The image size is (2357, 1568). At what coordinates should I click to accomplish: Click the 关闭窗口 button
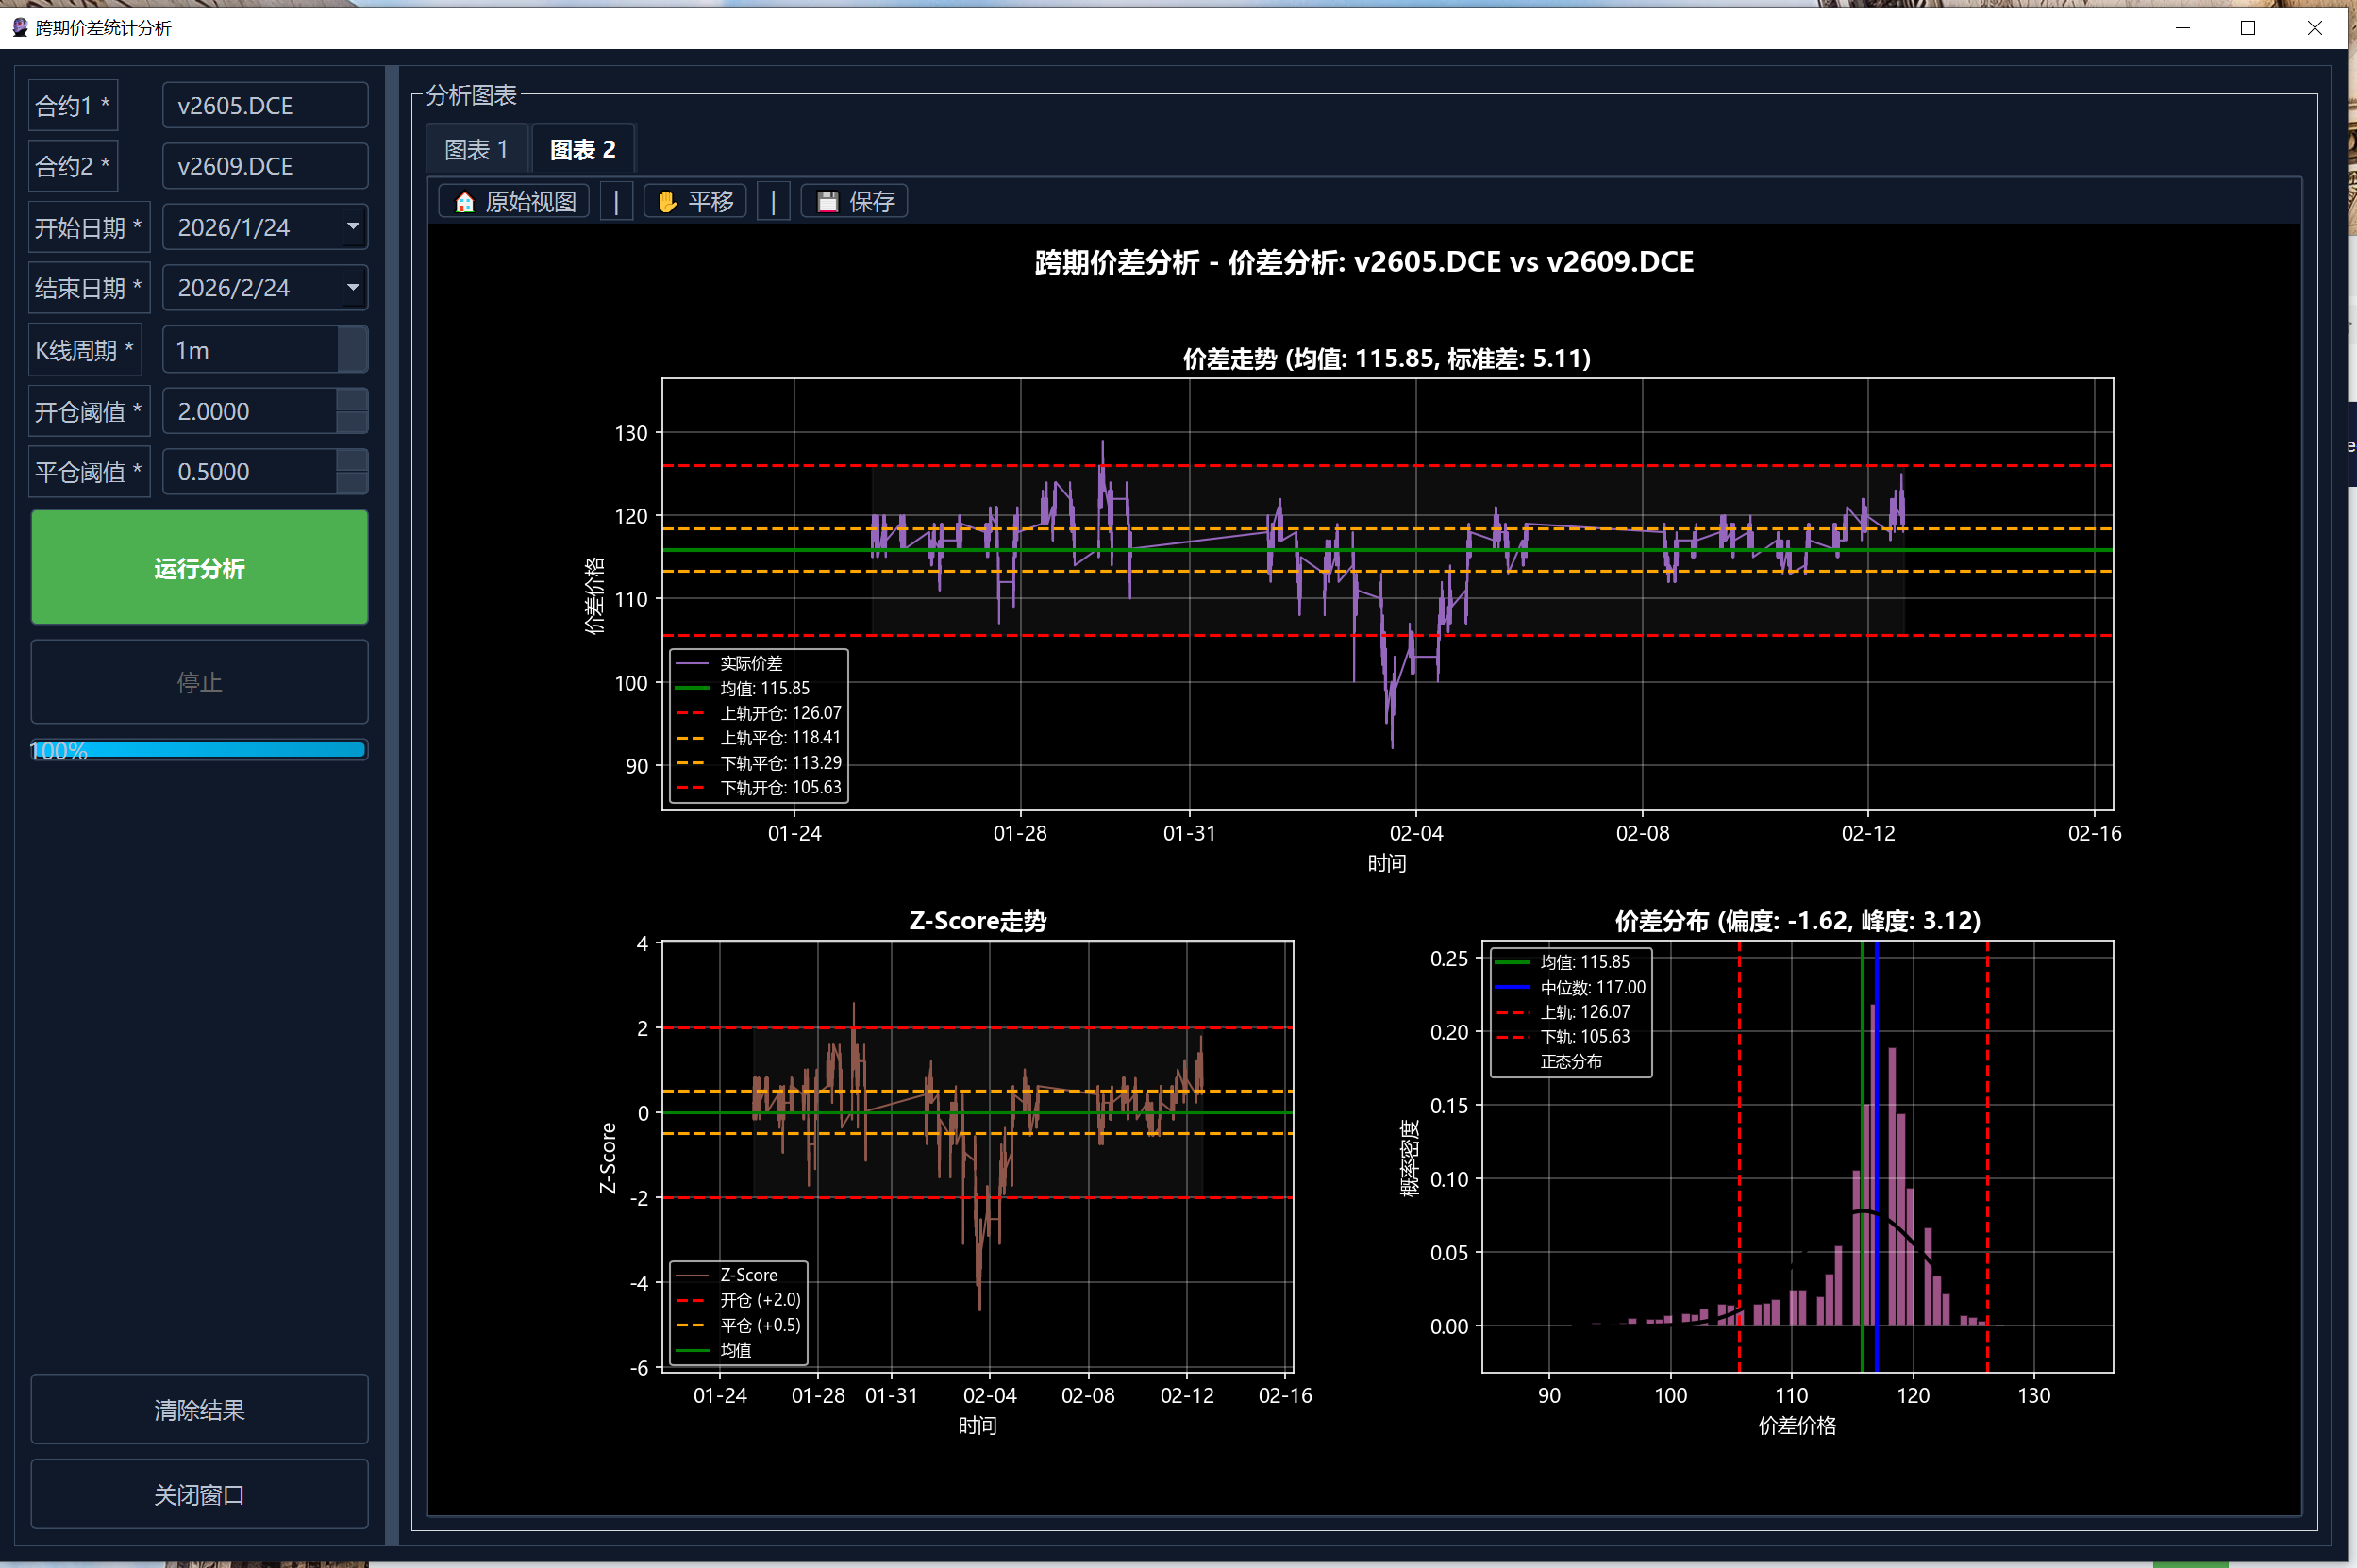click(x=199, y=1494)
